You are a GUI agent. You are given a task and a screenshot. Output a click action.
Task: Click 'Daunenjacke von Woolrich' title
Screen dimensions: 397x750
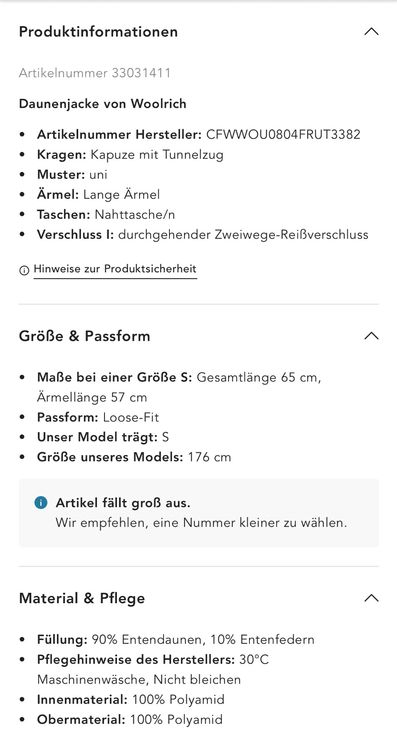click(x=103, y=103)
